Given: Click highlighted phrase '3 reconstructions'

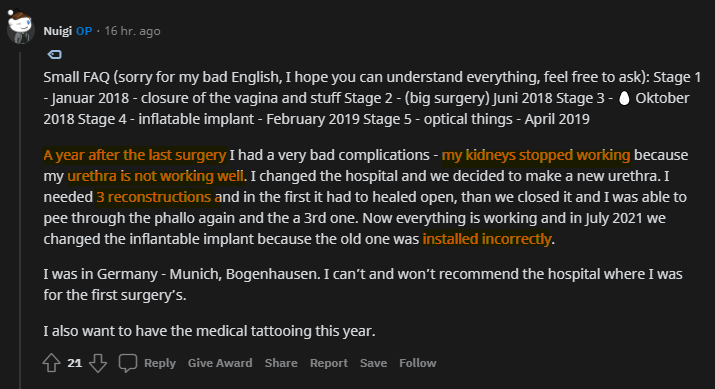Looking at the screenshot, I should [154, 197].
